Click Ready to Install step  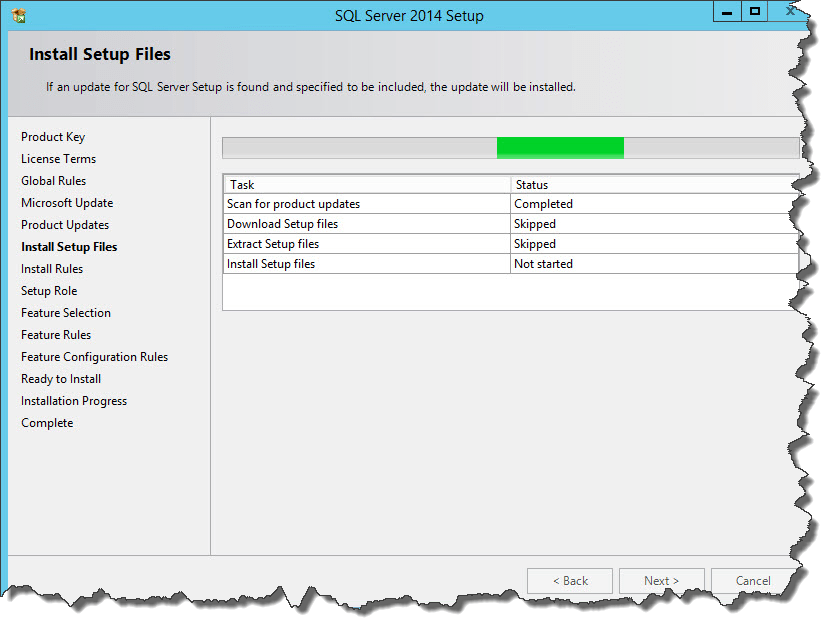[x=61, y=379]
